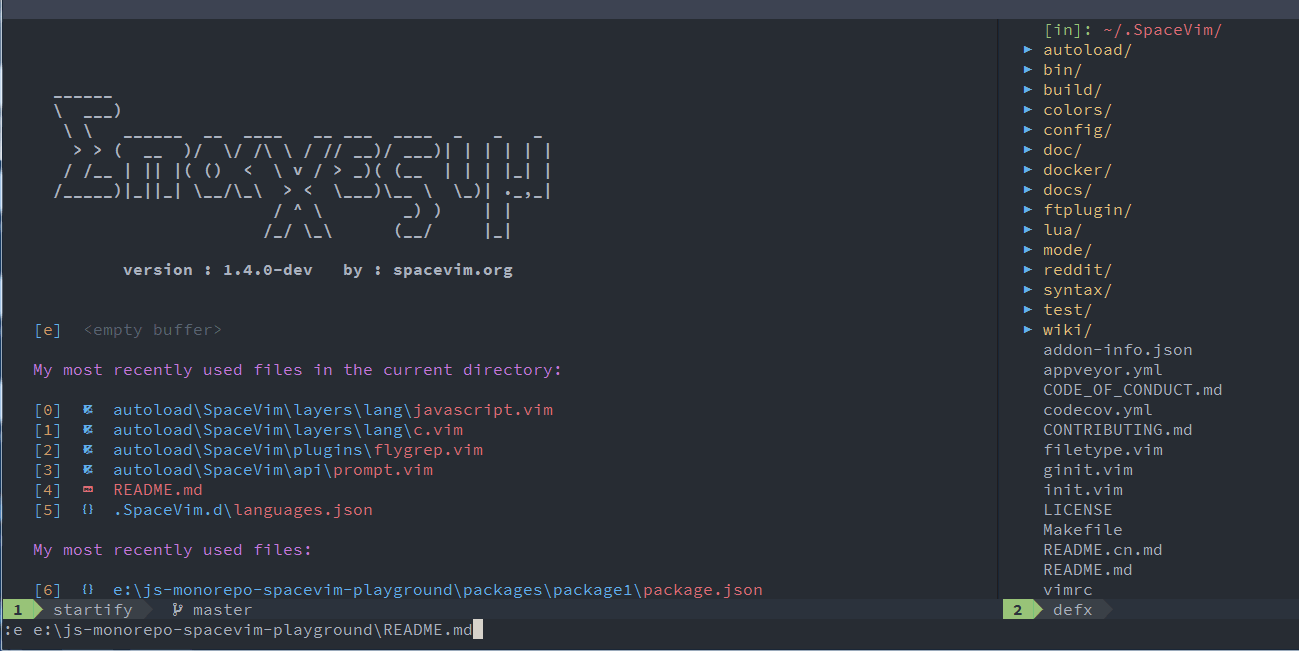Viewport: 1299px width, 651px height.
Task: Click the JSON braces icon for languages.json
Action: tap(88, 510)
